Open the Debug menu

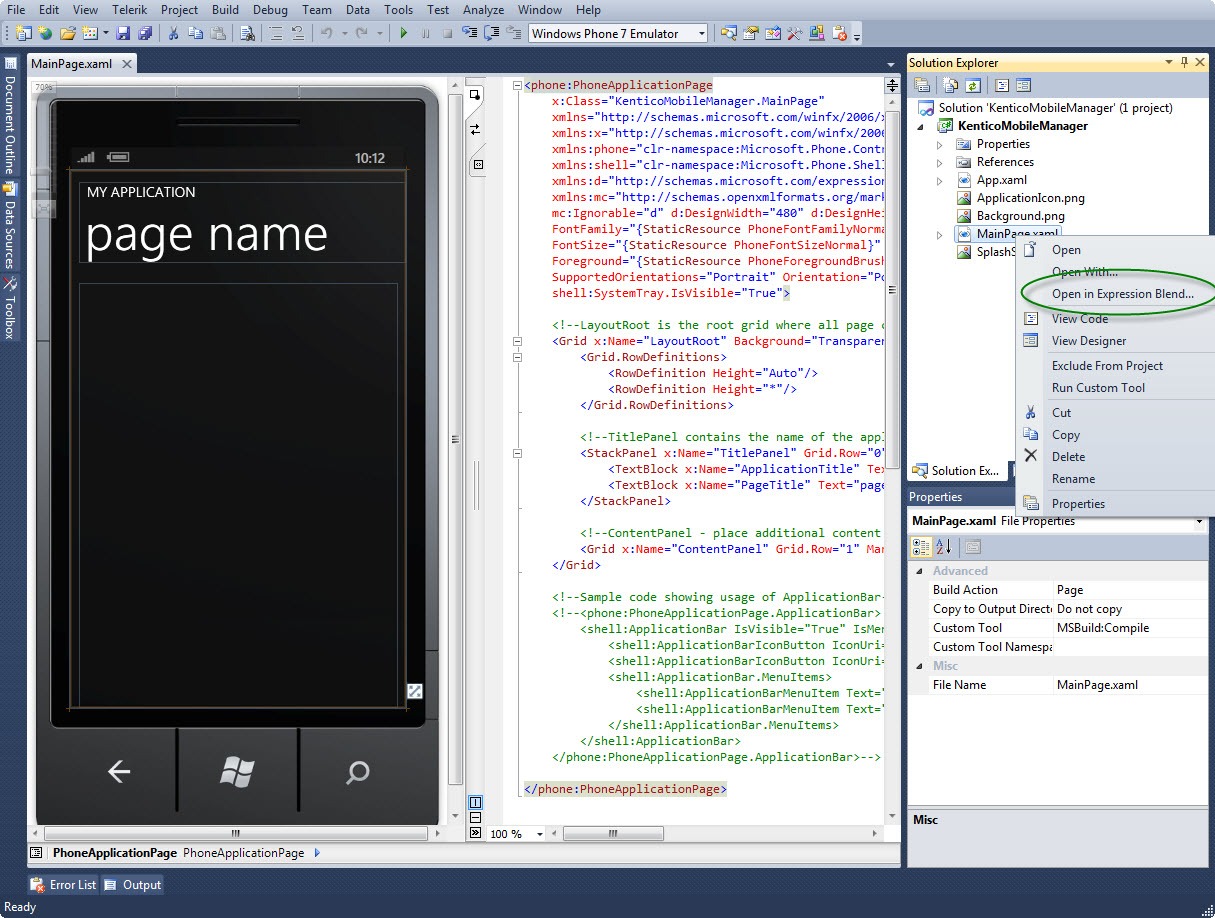point(270,10)
